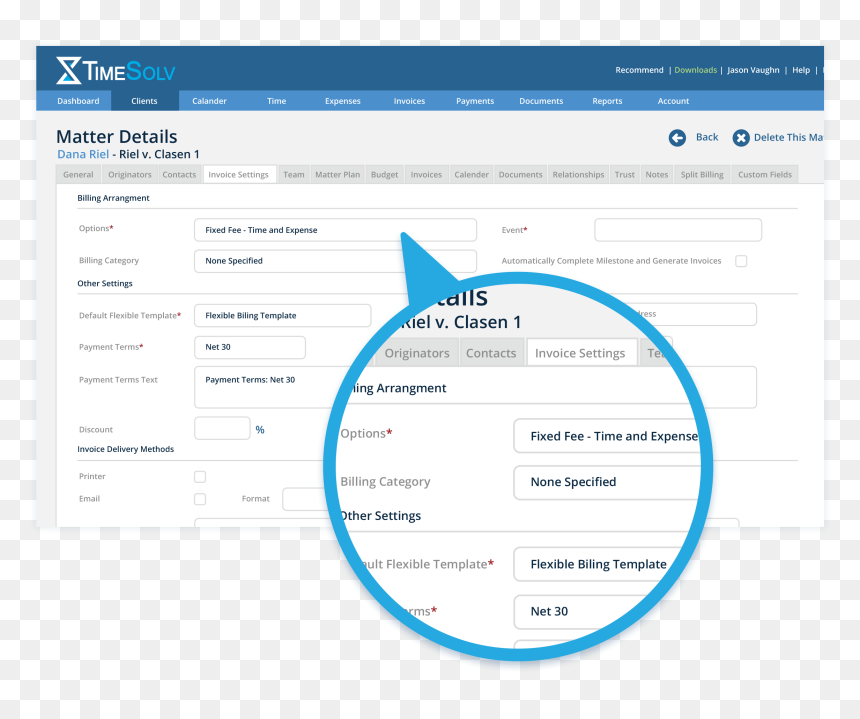Enable the Email delivery checkbox

200,499
